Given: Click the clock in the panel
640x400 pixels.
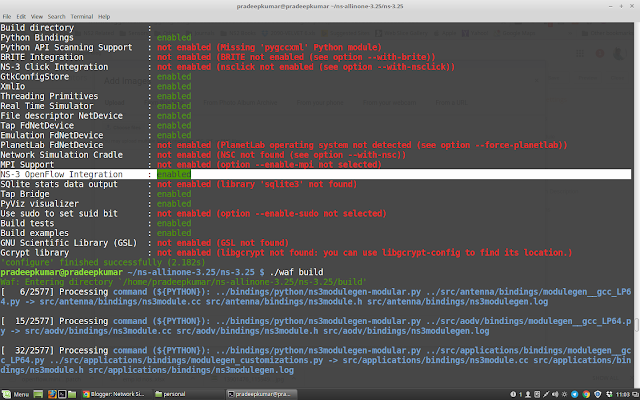Looking at the screenshot, I should (x=622, y=394).
